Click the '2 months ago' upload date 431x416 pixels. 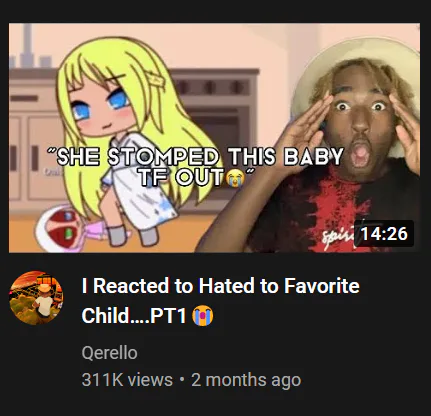(246, 380)
